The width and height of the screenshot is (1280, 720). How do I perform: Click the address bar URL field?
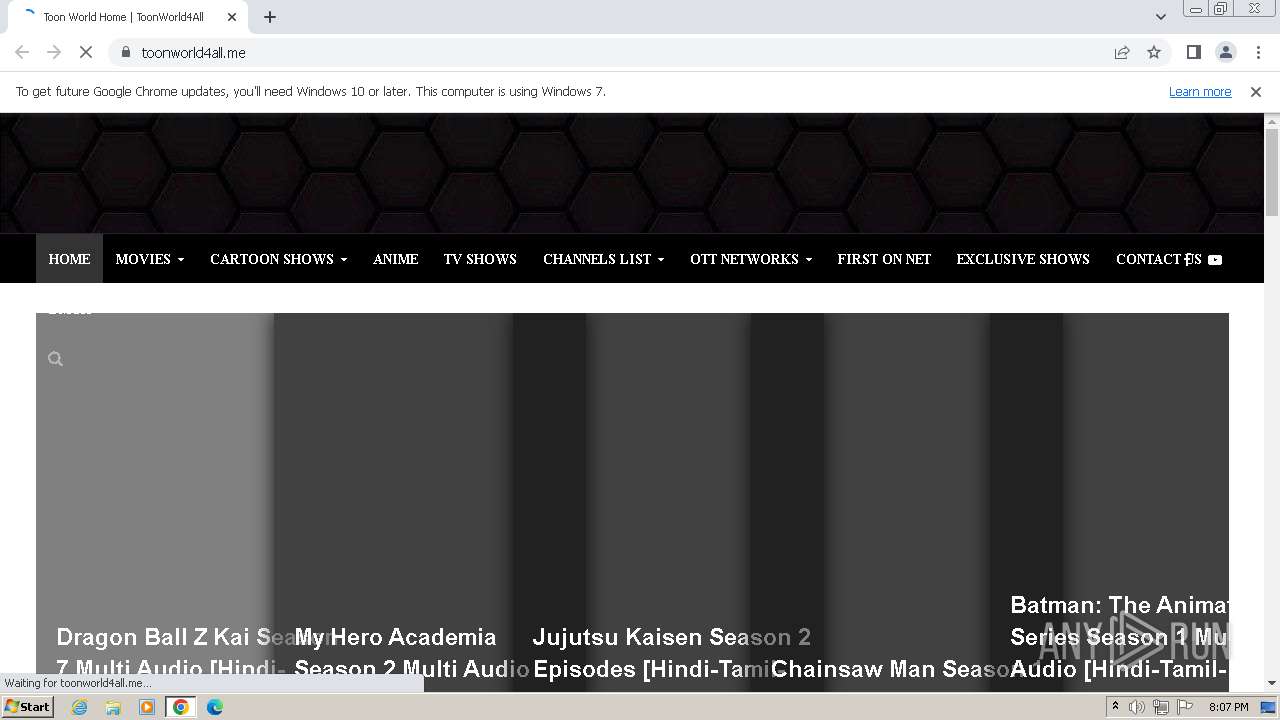[620, 52]
